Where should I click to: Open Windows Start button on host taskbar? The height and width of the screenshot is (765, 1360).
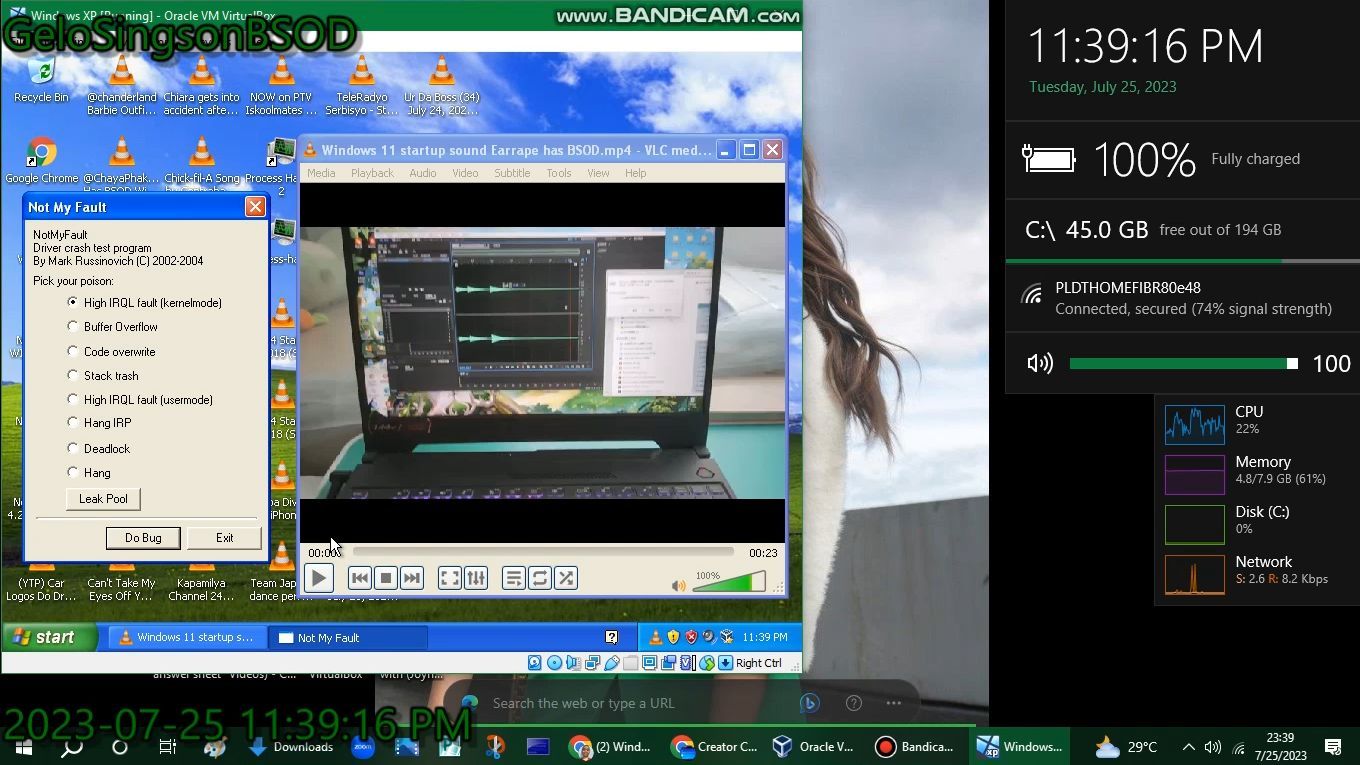[24, 747]
